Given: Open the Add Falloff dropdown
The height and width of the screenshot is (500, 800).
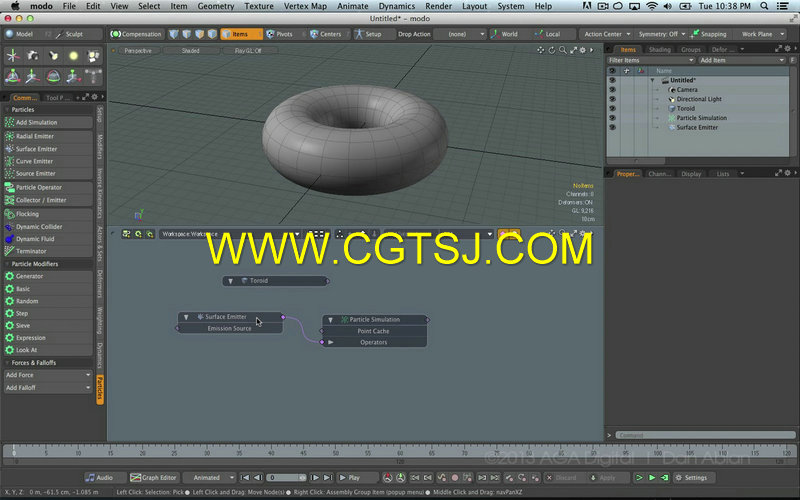Looking at the screenshot, I should 48,388.
